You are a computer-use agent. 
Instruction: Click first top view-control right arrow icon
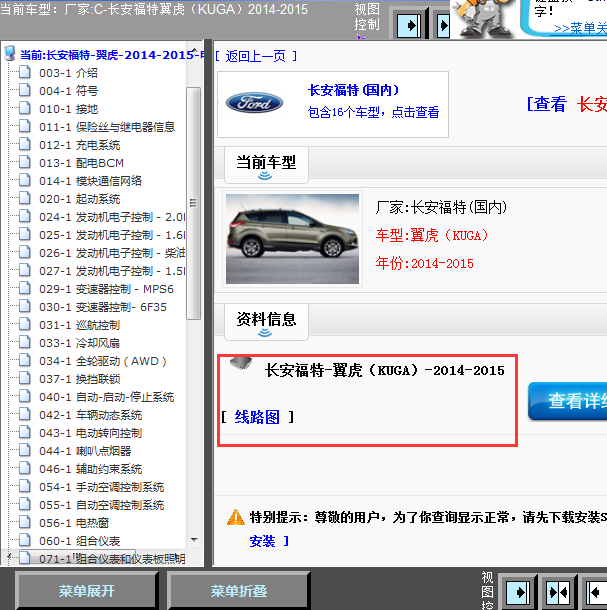409,25
